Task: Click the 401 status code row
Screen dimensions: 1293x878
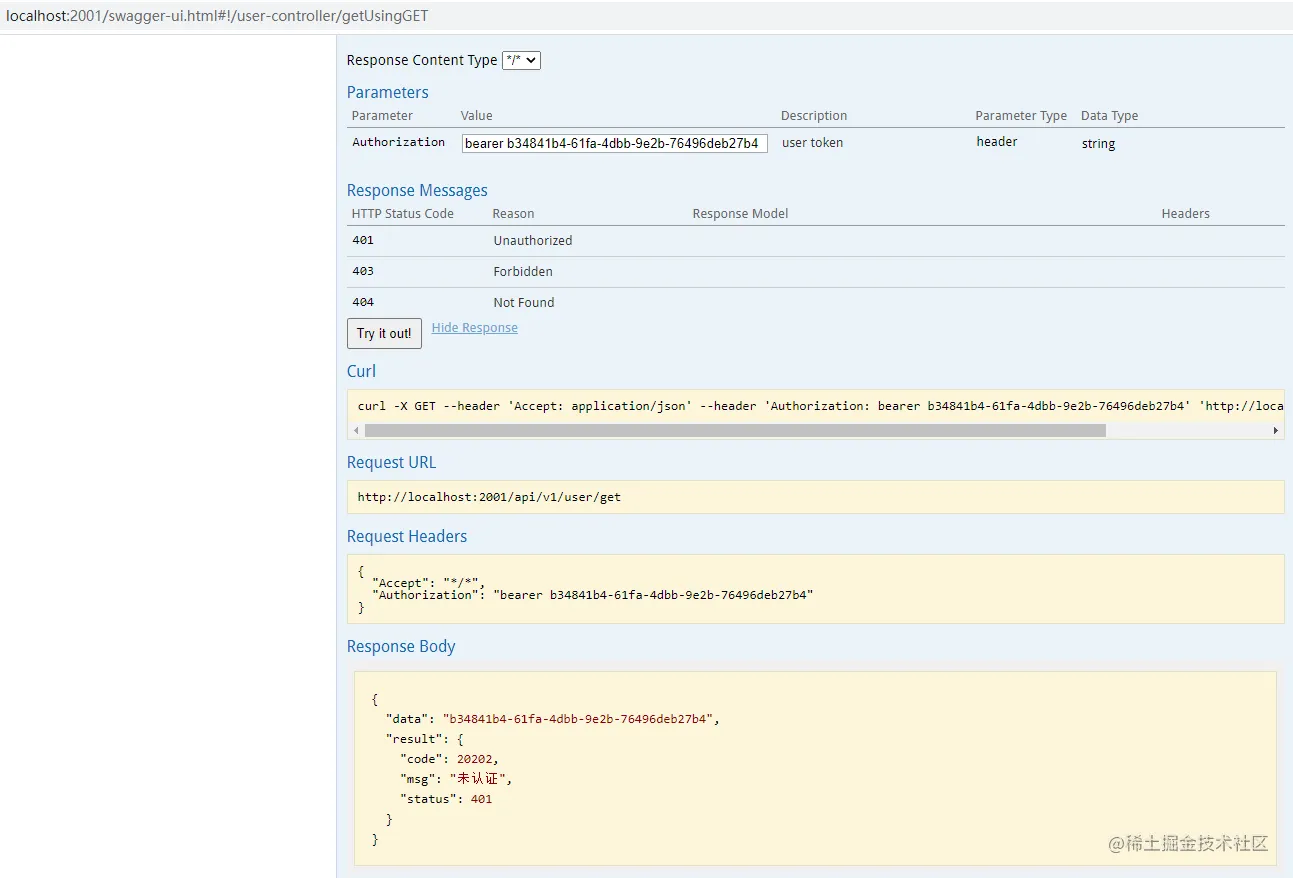Action: tap(815, 241)
